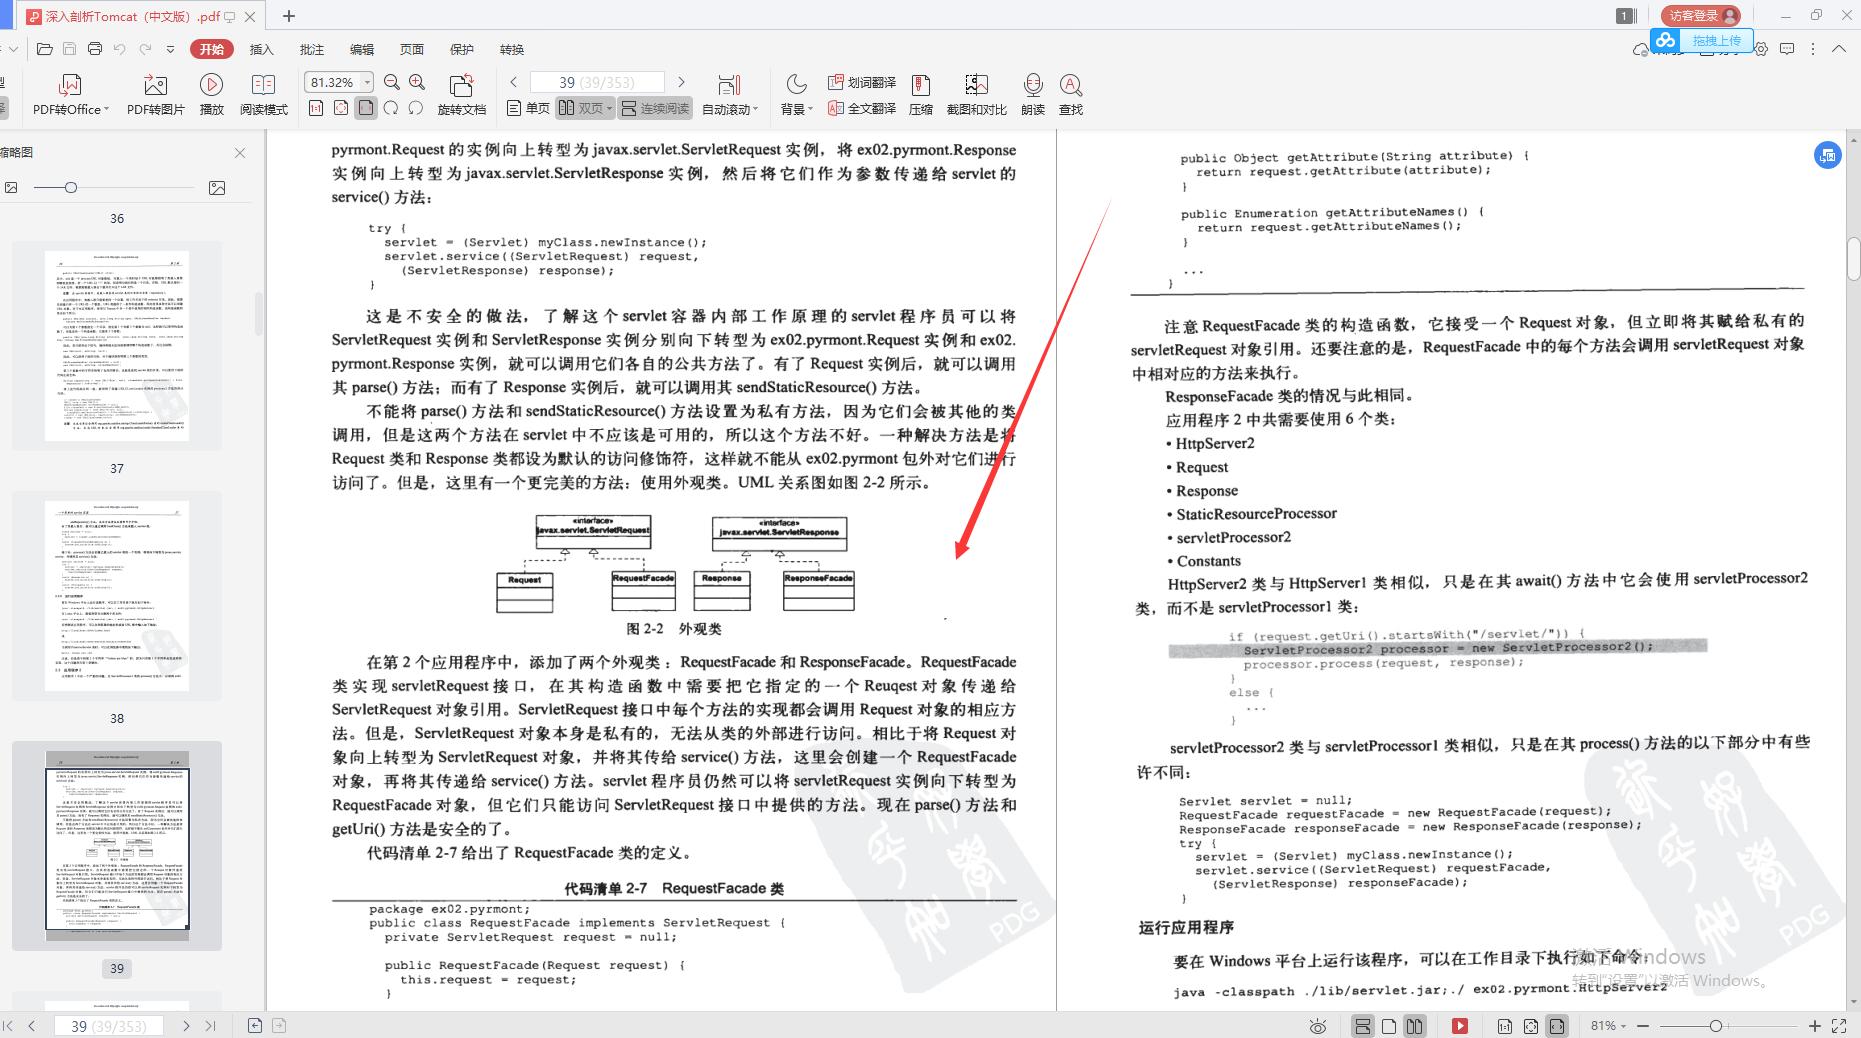Zoom in with magnifier plus icon
Screen dimensions: 1861x1038
point(417,82)
